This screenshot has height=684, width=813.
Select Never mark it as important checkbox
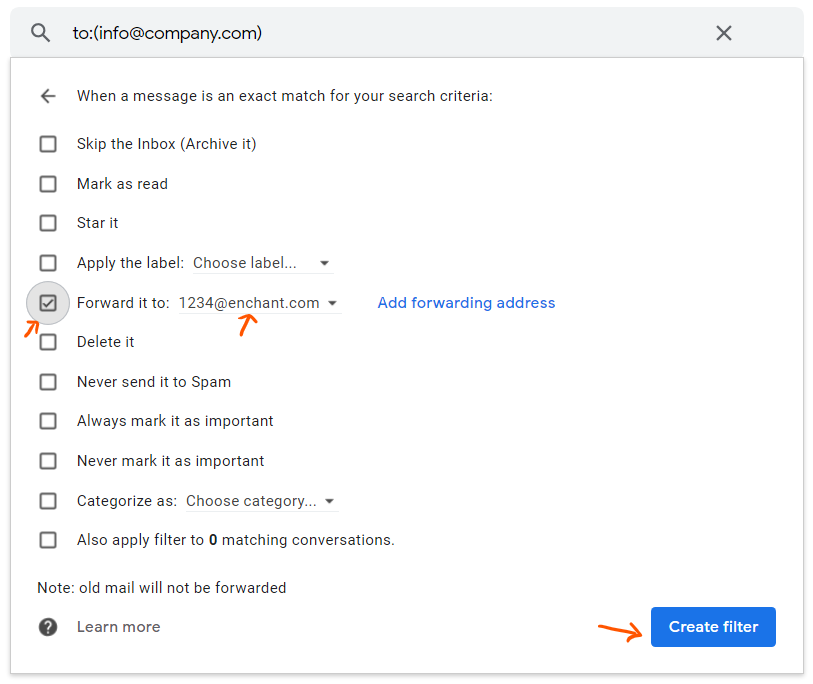pos(48,461)
